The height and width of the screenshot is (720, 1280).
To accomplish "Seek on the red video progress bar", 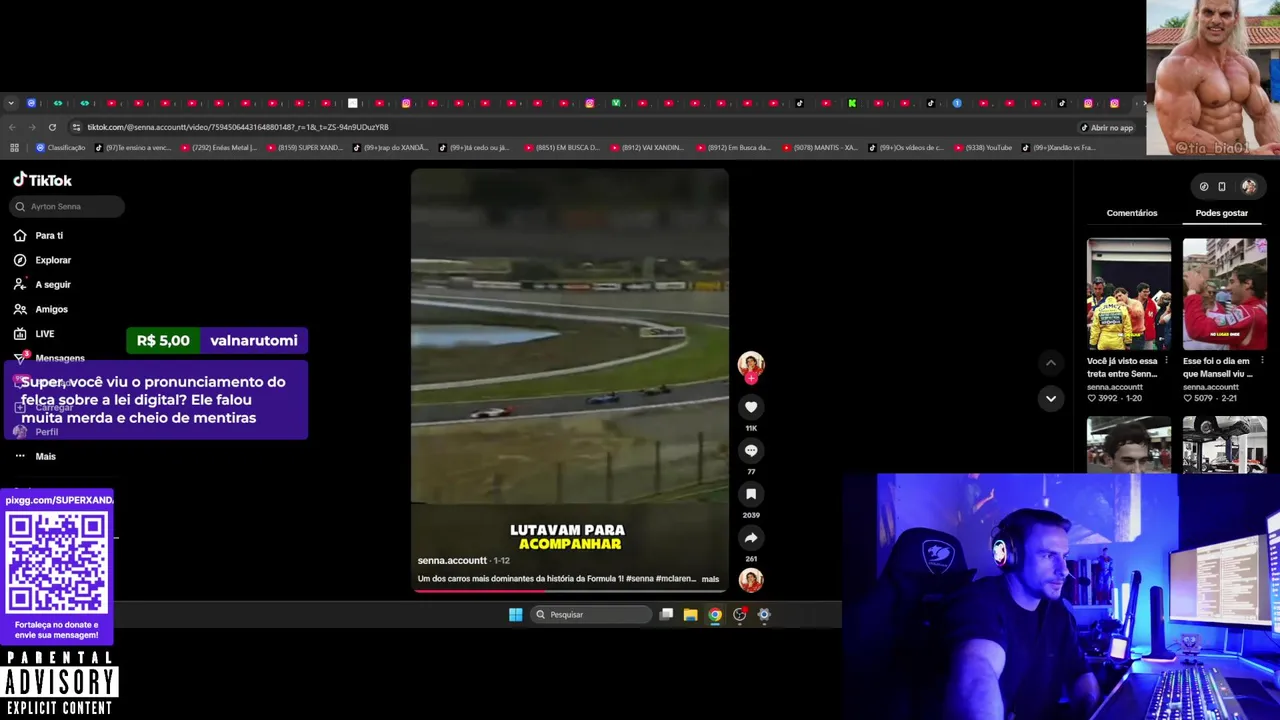I will coord(569,591).
